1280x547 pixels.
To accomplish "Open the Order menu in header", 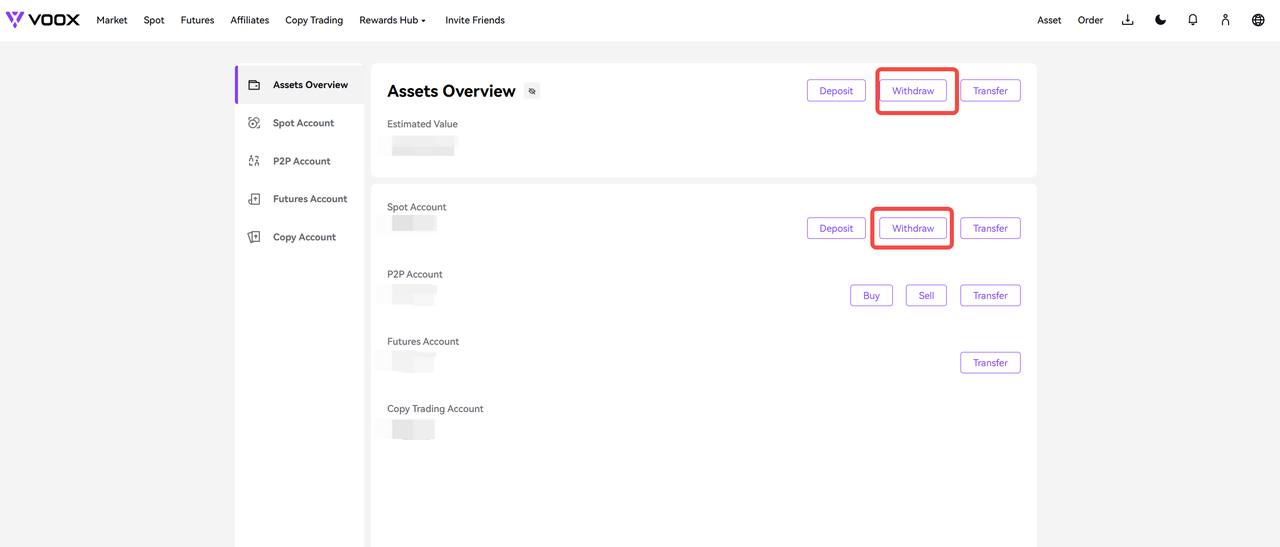I will coord(1090,20).
